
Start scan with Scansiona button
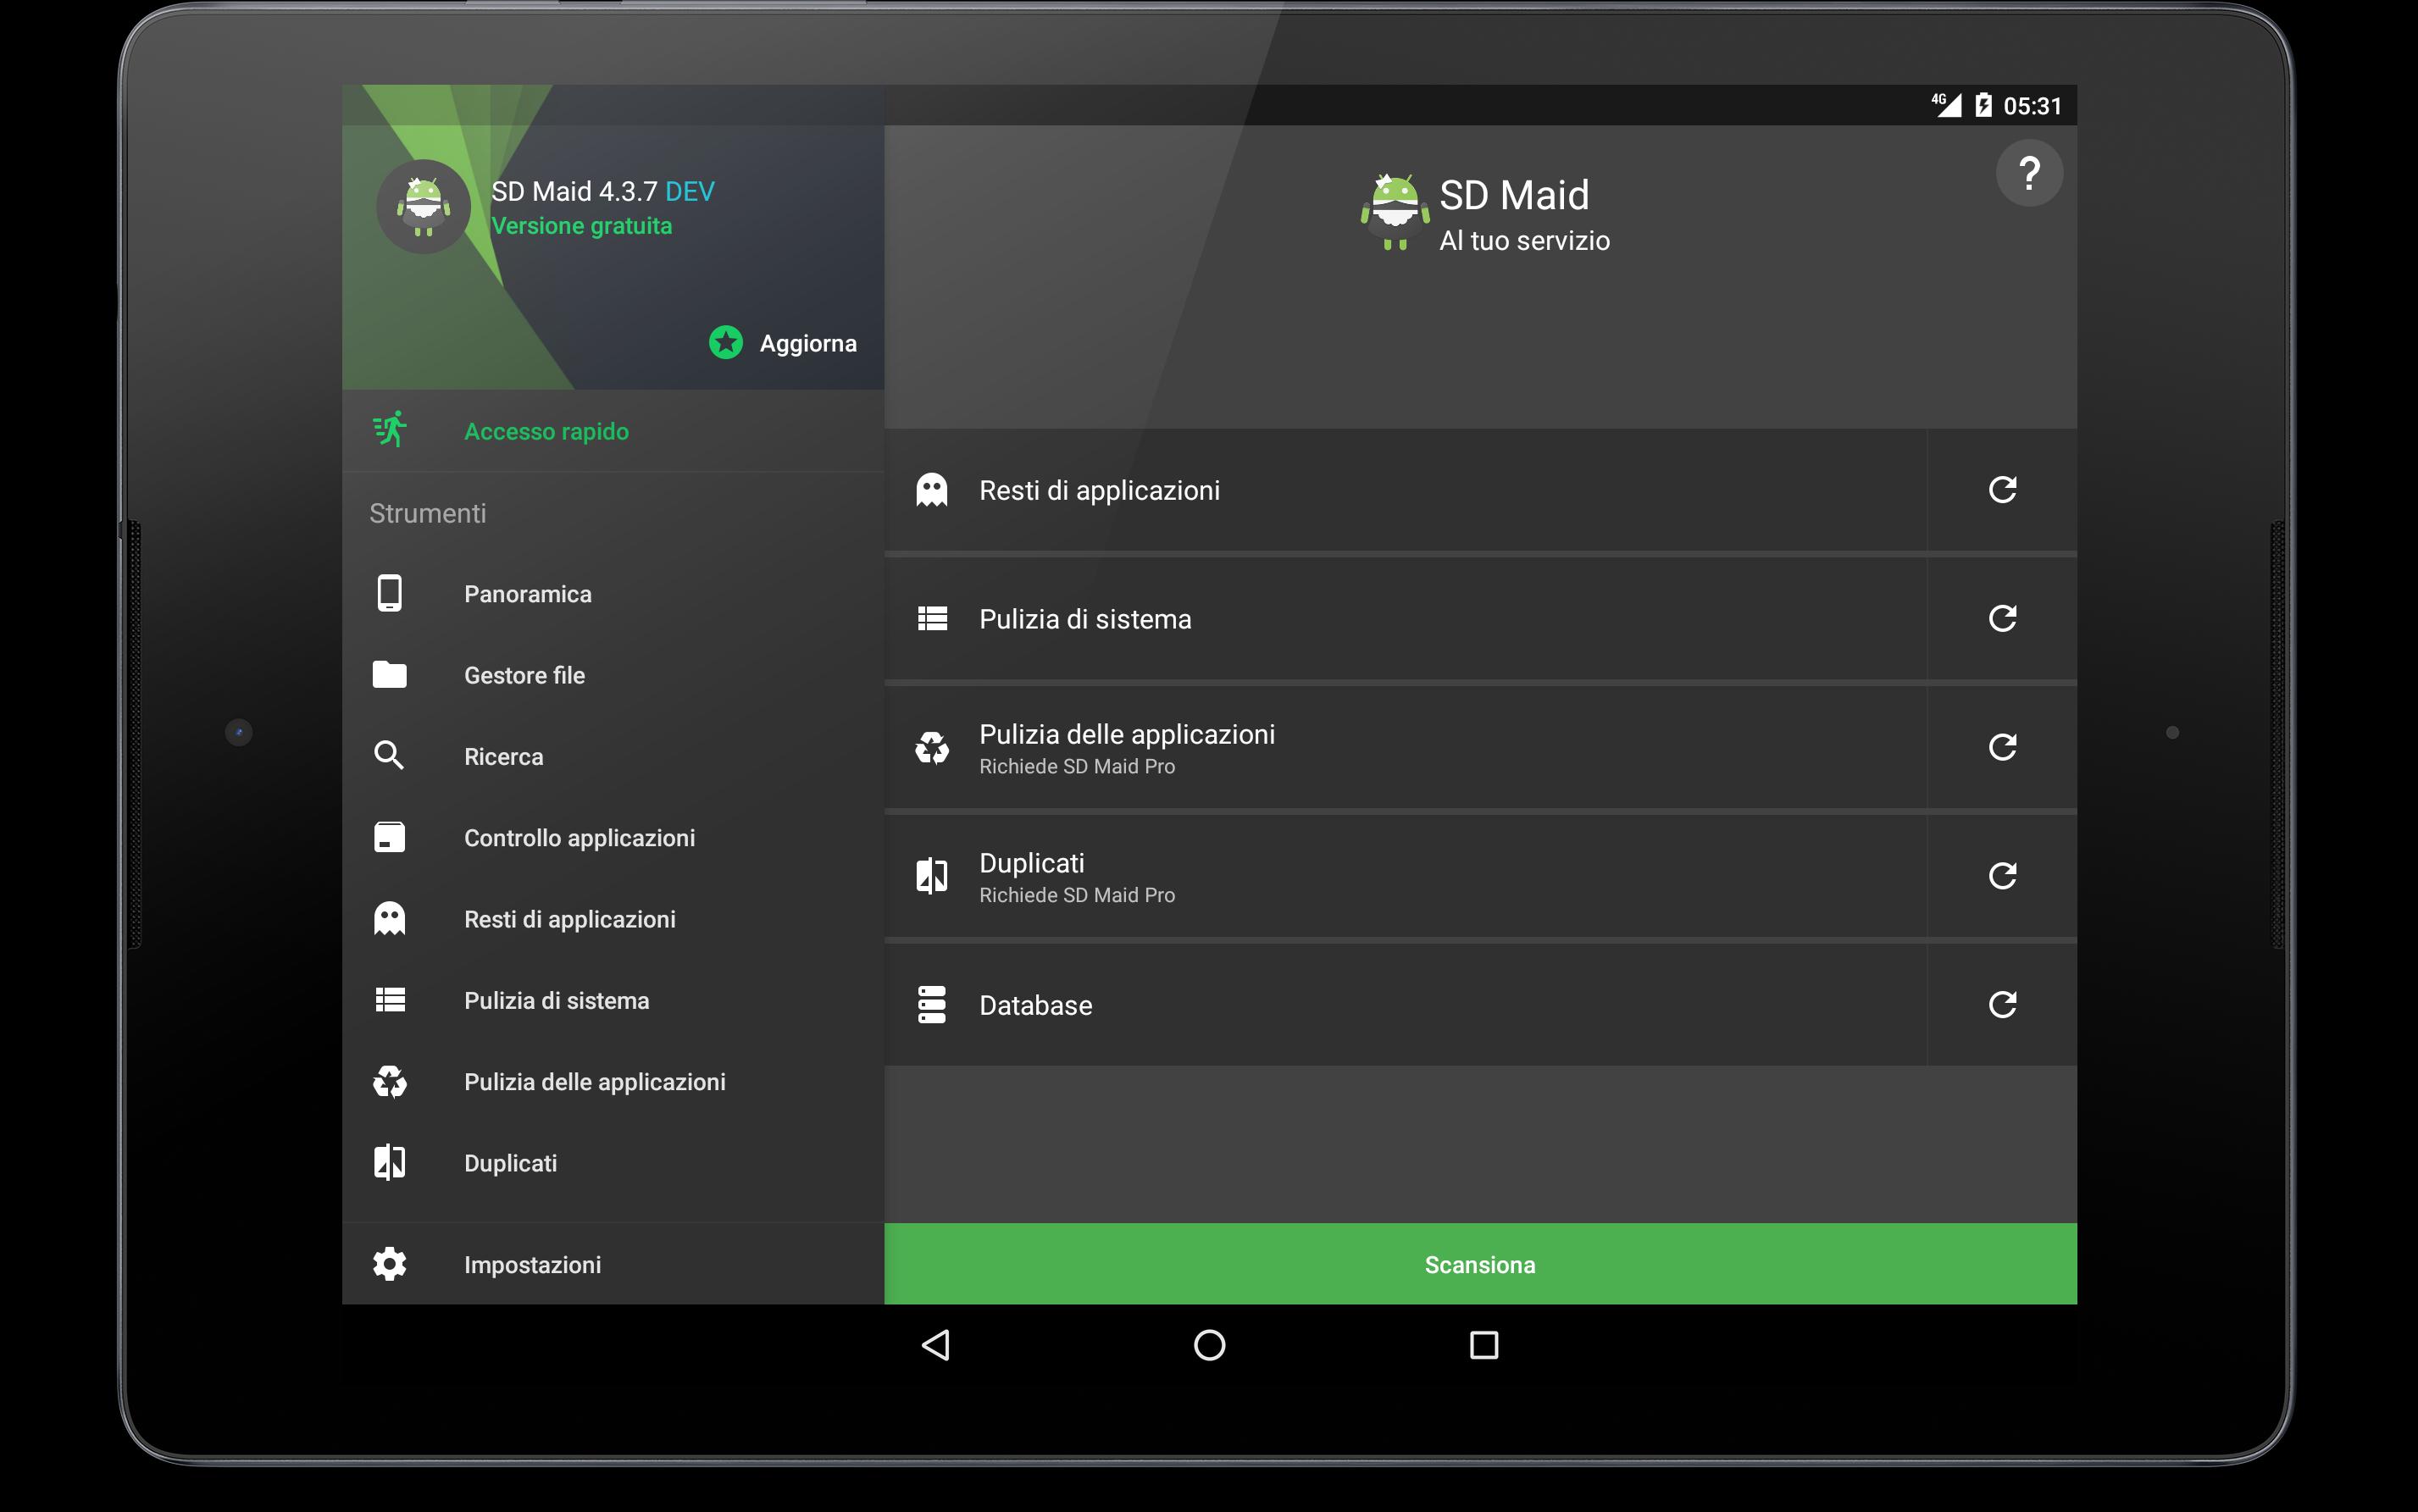[1480, 1264]
